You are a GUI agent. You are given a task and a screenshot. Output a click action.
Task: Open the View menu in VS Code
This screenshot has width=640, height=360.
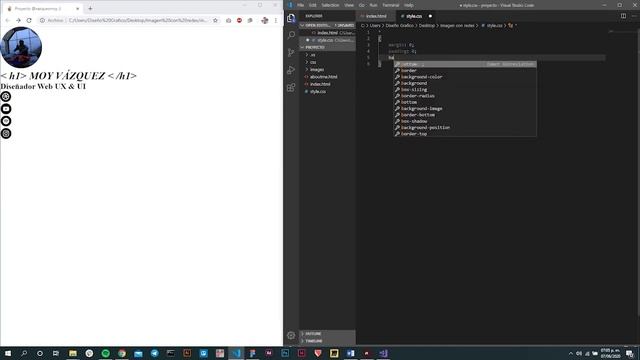click(x=349, y=5)
